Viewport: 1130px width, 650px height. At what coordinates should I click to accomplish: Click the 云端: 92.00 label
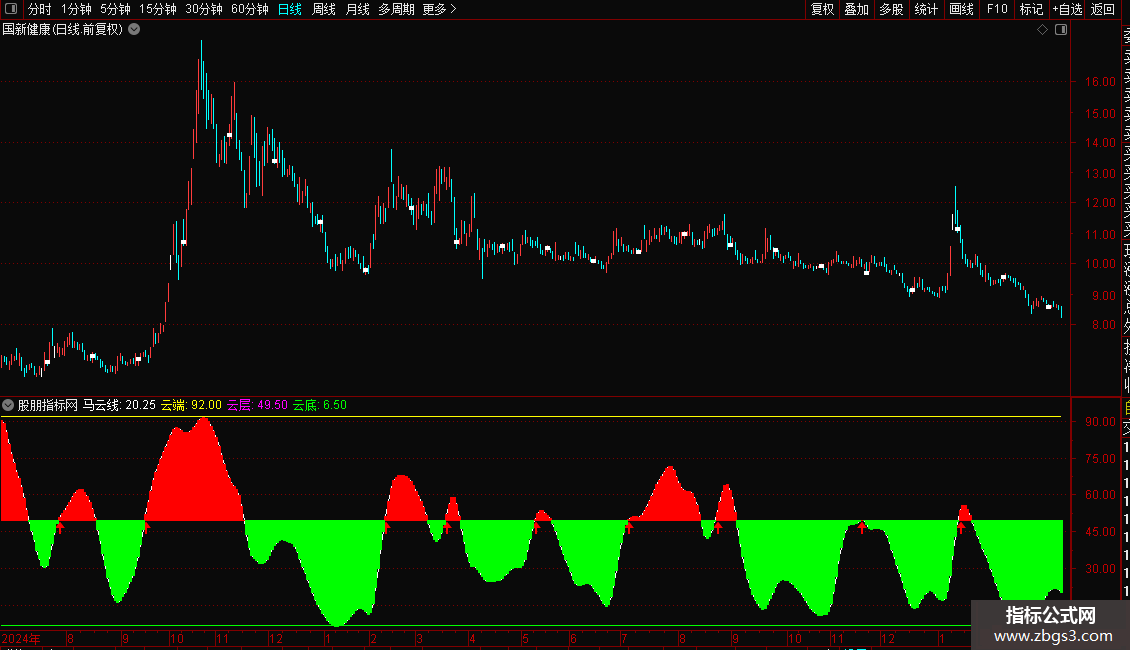pyautogui.click(x=191, y=405)
